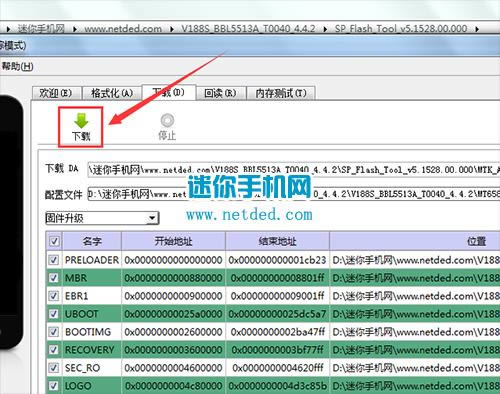Select the LOGO name cell
Viewport: 500px width, 394px height.
[x=92, y=386]
